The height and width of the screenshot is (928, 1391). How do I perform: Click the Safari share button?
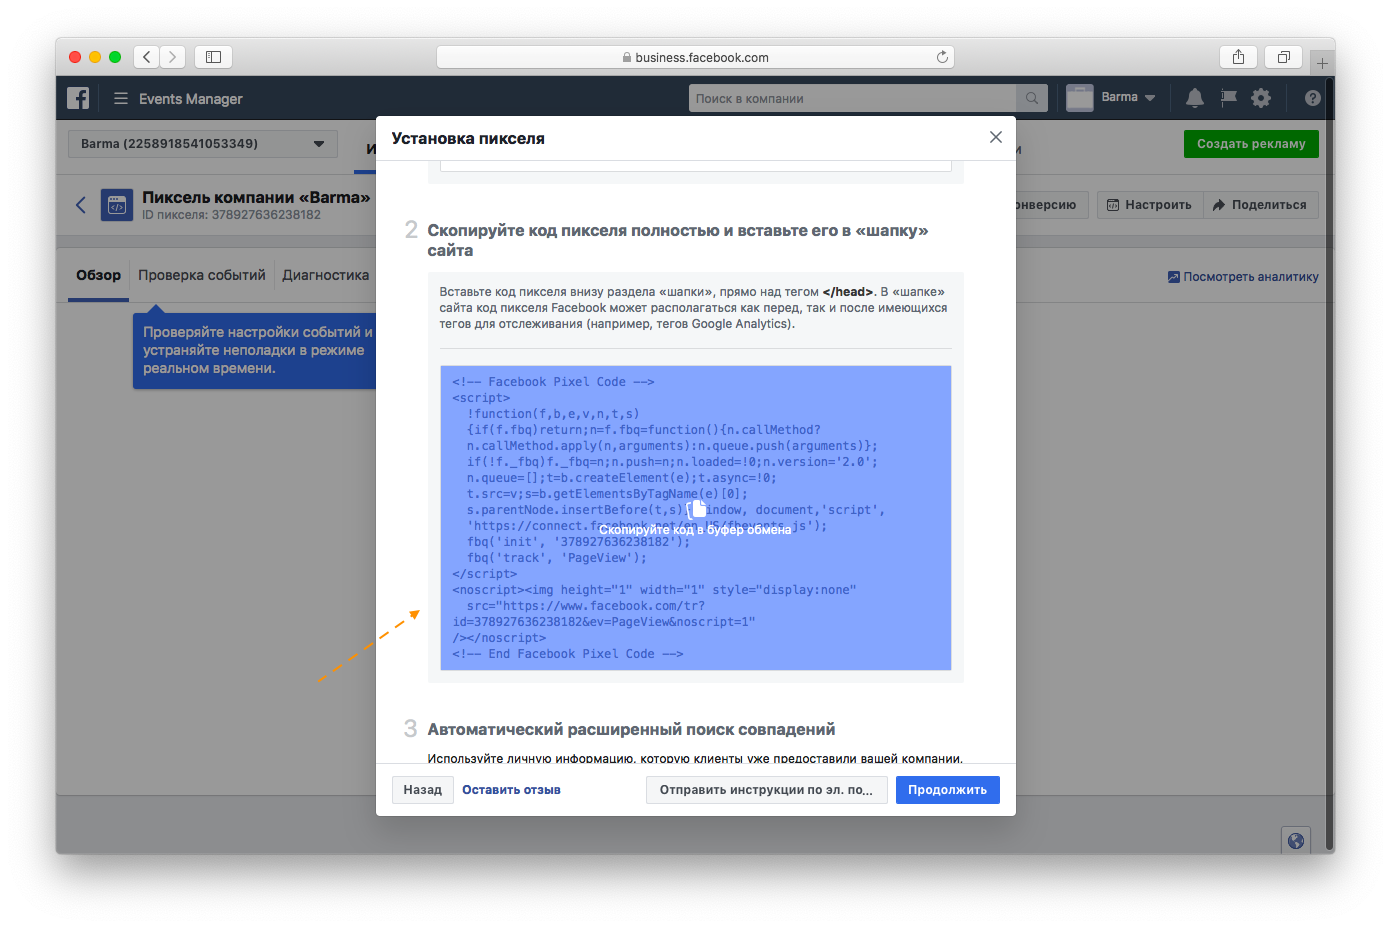pyautogui.click(x=1238, y=57)
